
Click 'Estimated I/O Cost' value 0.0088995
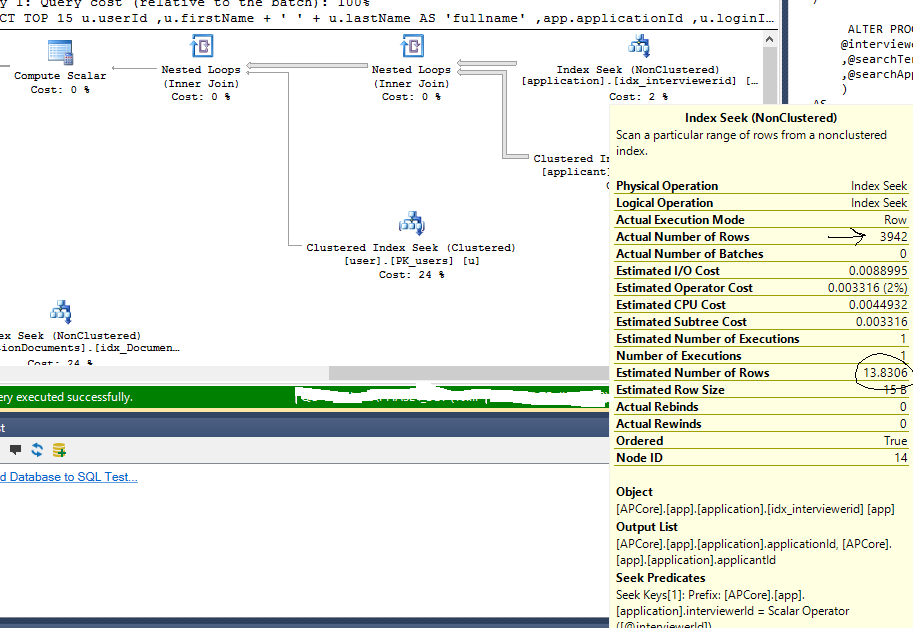click(x=877, y=271)
